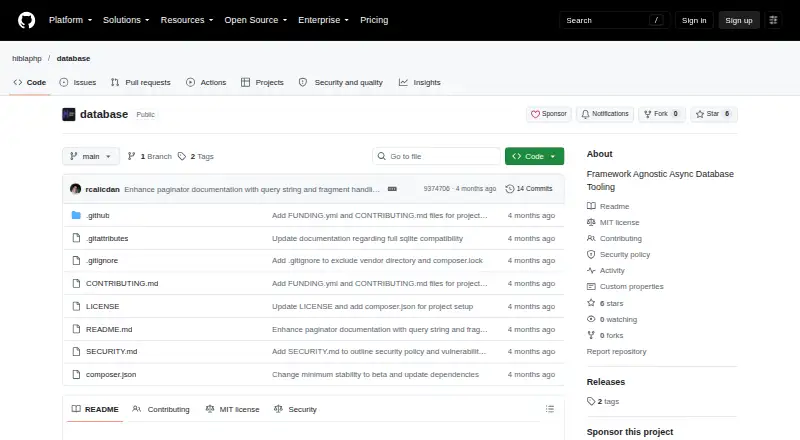Viewport: 800px width, 440px height.
Task: Select the file icon for SECURITY.md
Action: pyautogui.click(x=76, y=351)
